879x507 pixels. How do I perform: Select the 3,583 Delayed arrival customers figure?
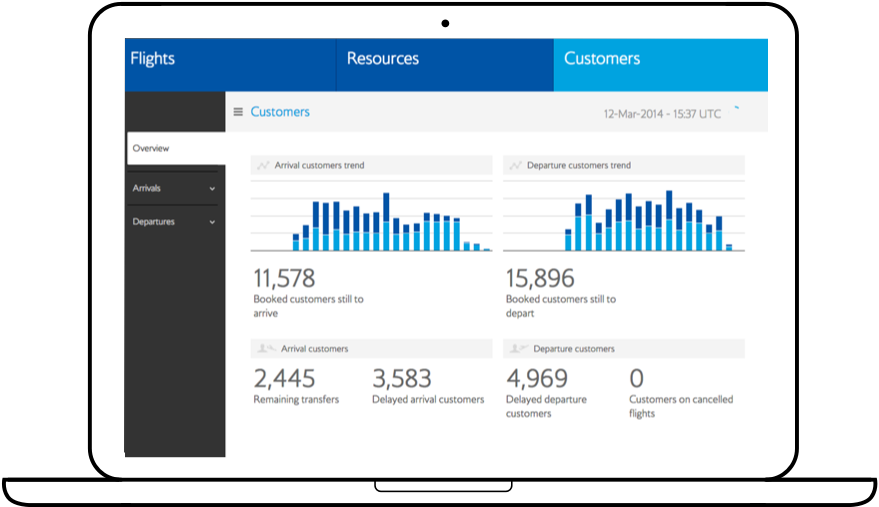402,378
